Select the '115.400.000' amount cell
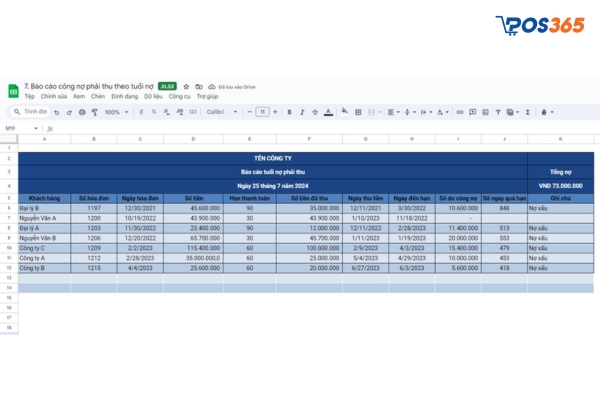This screenshot has height=400, width=600. 193,248
